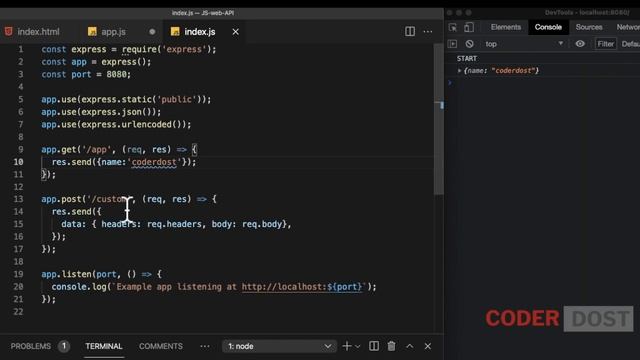Split the editor to the right
The width and height of the screenshot is (640, 360).
[x=410, y=31]
